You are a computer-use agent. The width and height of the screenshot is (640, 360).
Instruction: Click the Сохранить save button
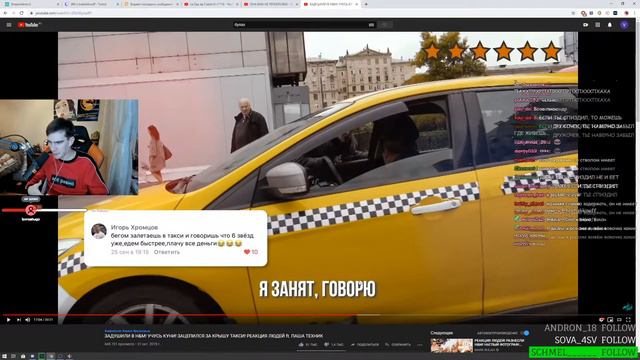click(x=398, y=344)
